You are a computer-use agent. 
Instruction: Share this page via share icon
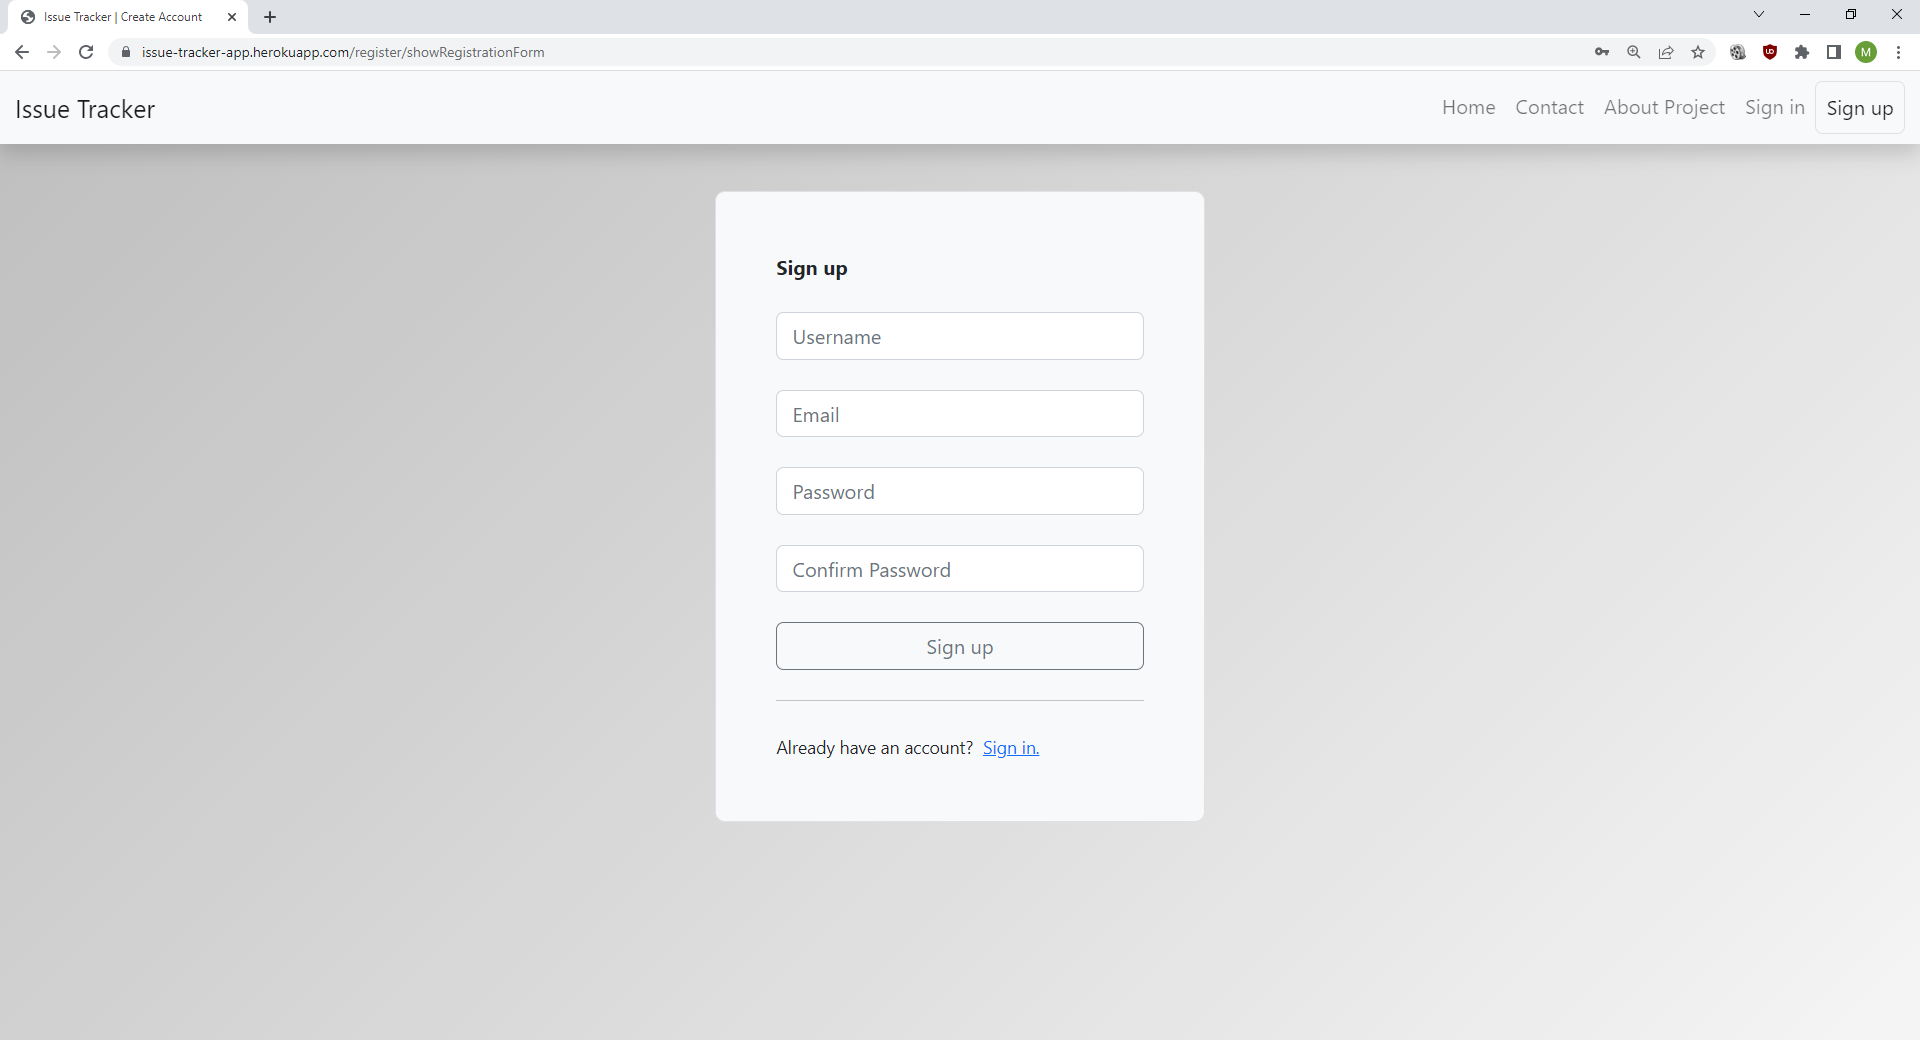point(1666,52)
